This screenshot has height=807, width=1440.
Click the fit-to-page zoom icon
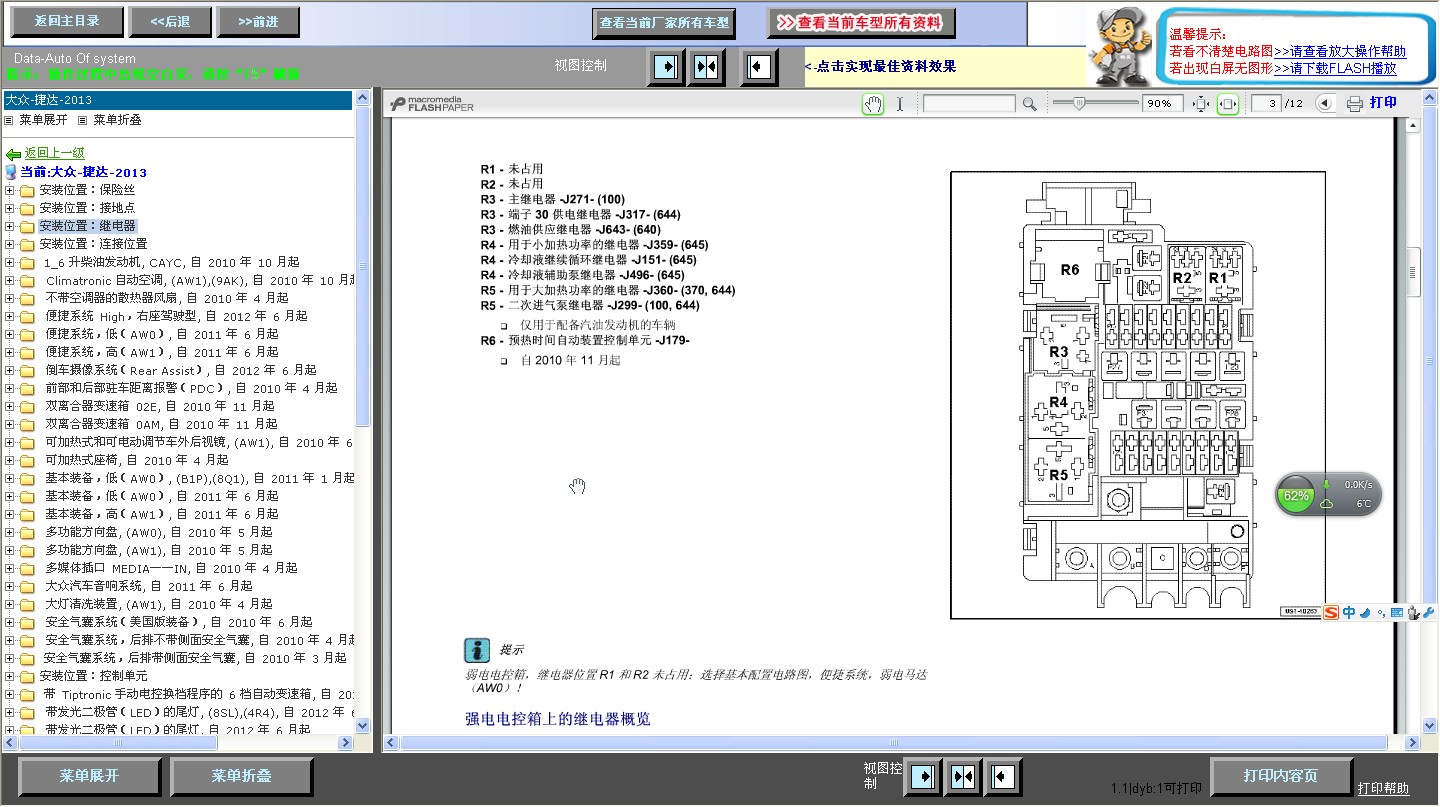(1201, 104)
